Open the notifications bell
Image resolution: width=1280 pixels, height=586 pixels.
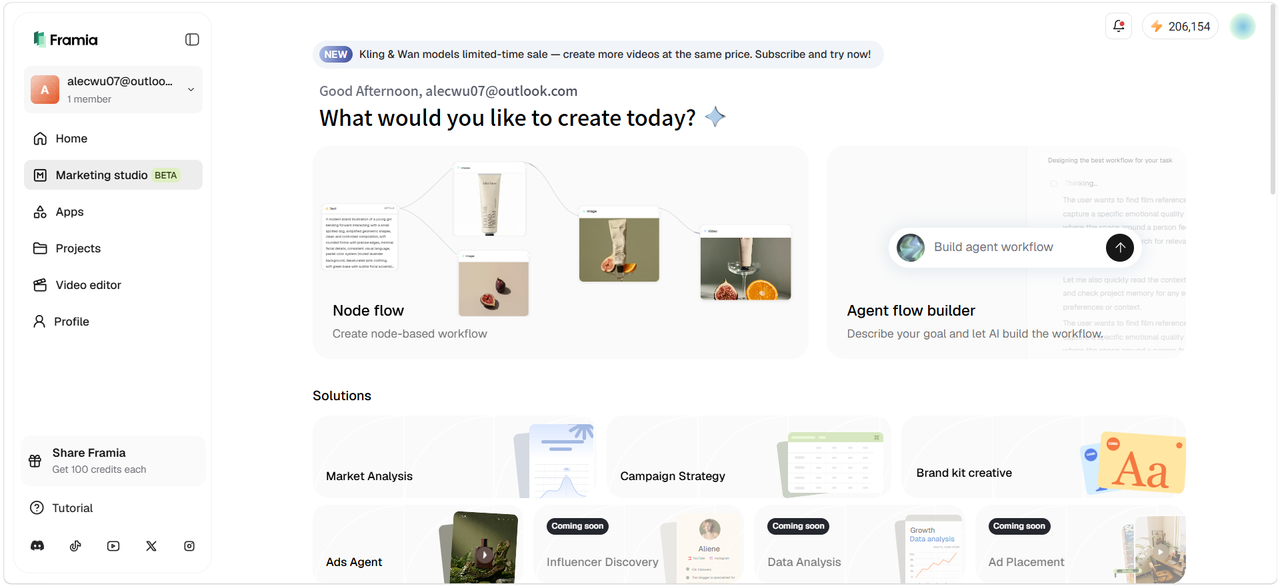click(x=1118, y=26)
